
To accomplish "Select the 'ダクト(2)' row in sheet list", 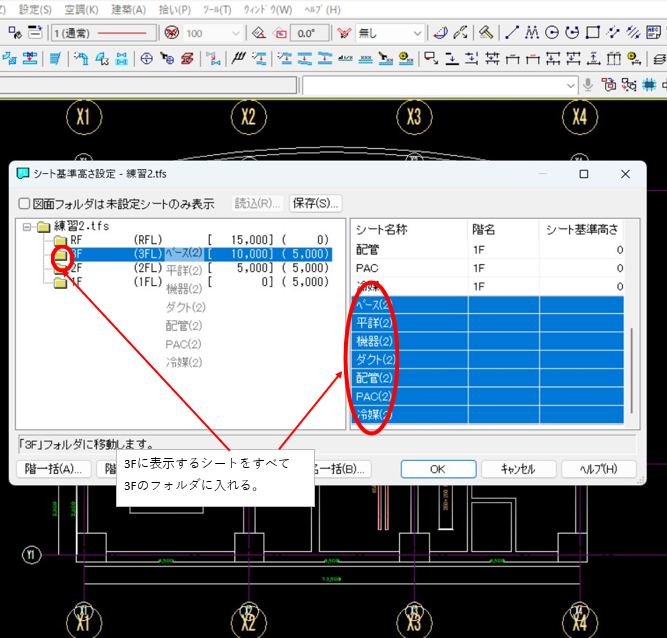I will (487, 359).
